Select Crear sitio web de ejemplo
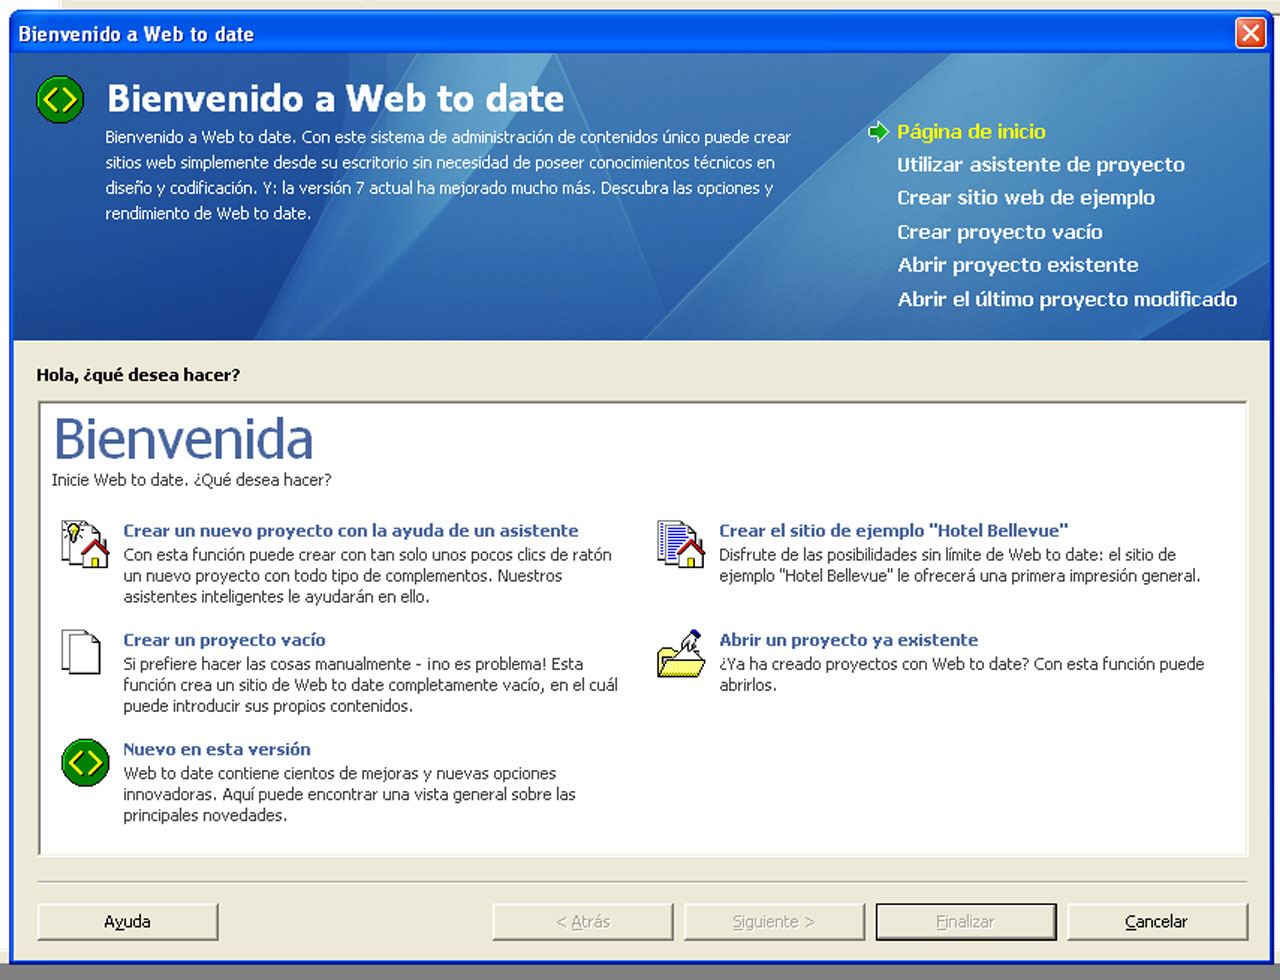The height and width of the screenshot is (980, 1280). click(x=1025, y=198)
